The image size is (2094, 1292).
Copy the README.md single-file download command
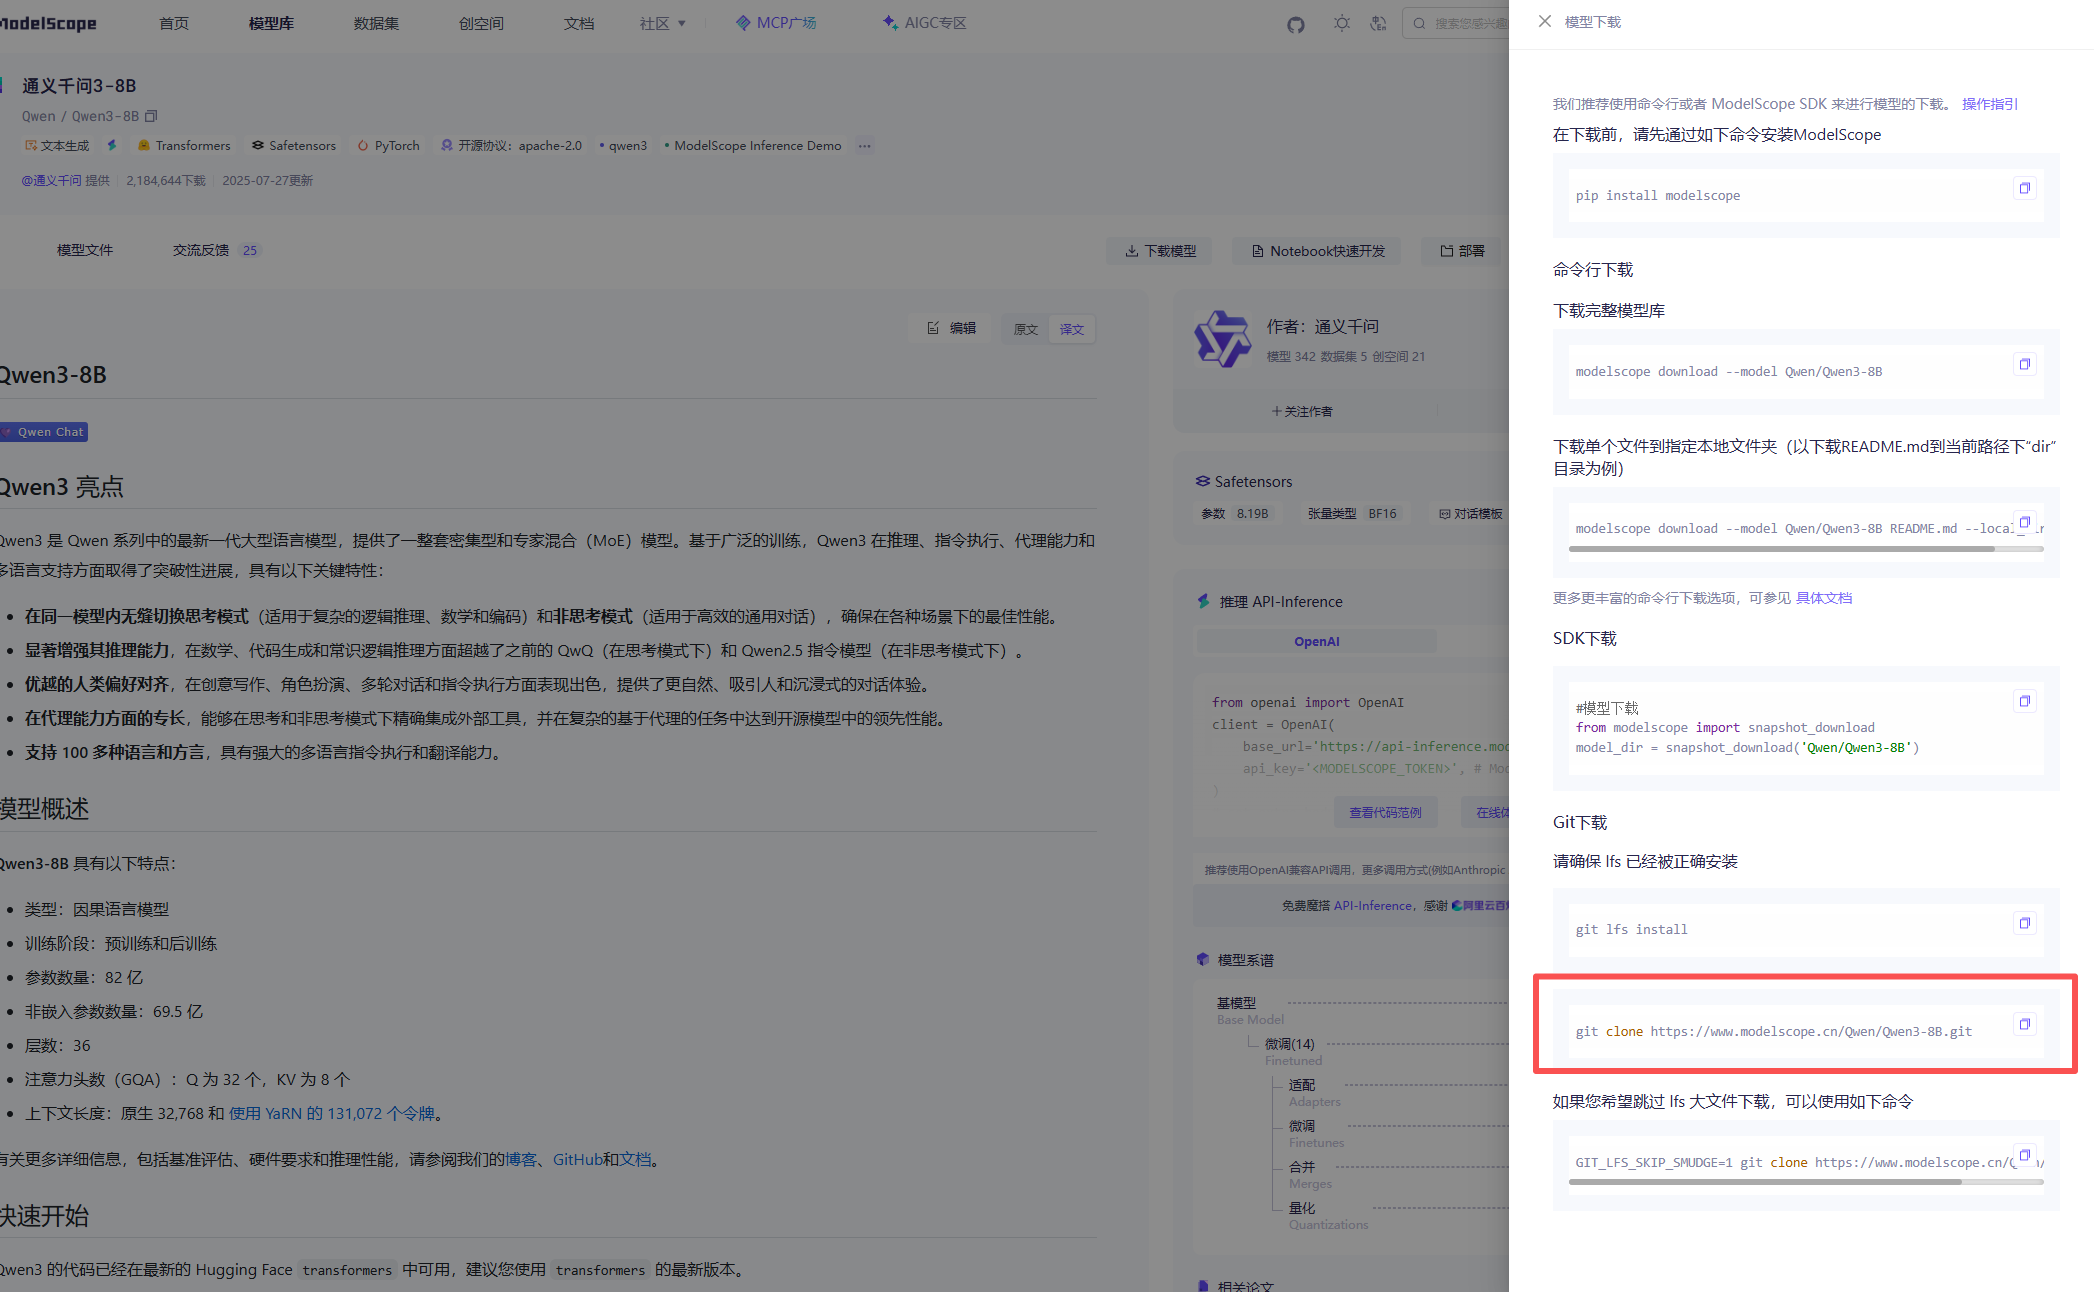tap(2024, 522)
